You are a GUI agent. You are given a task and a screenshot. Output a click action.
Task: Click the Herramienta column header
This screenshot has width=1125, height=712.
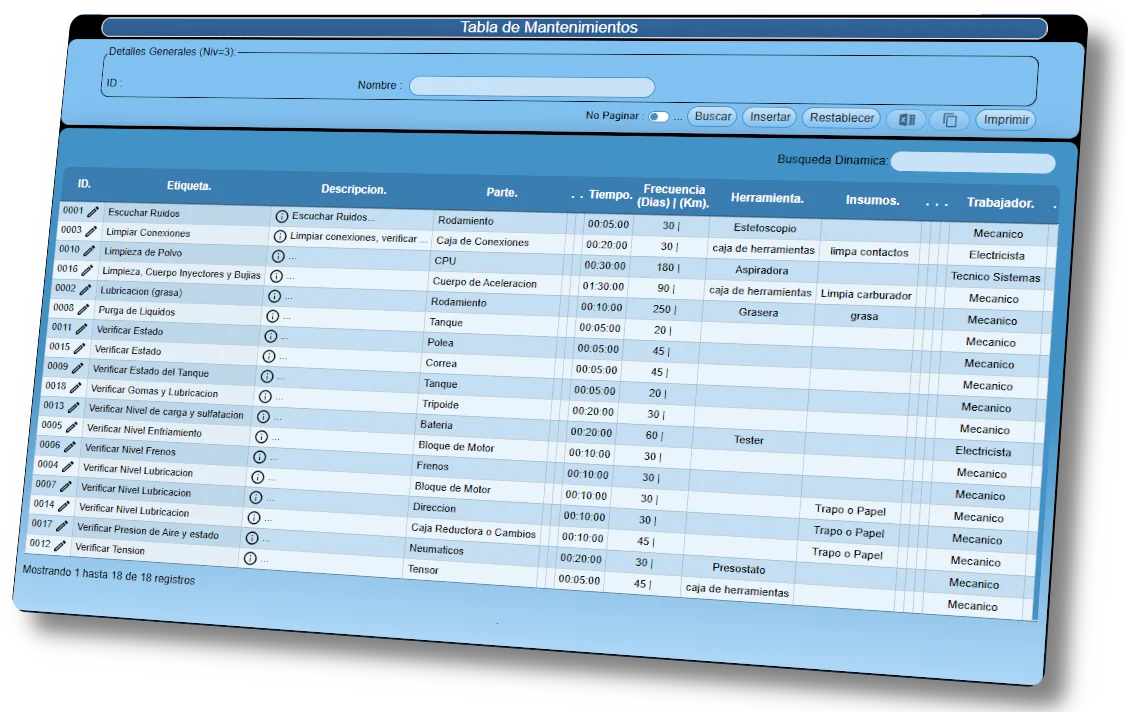click(767, 198)
